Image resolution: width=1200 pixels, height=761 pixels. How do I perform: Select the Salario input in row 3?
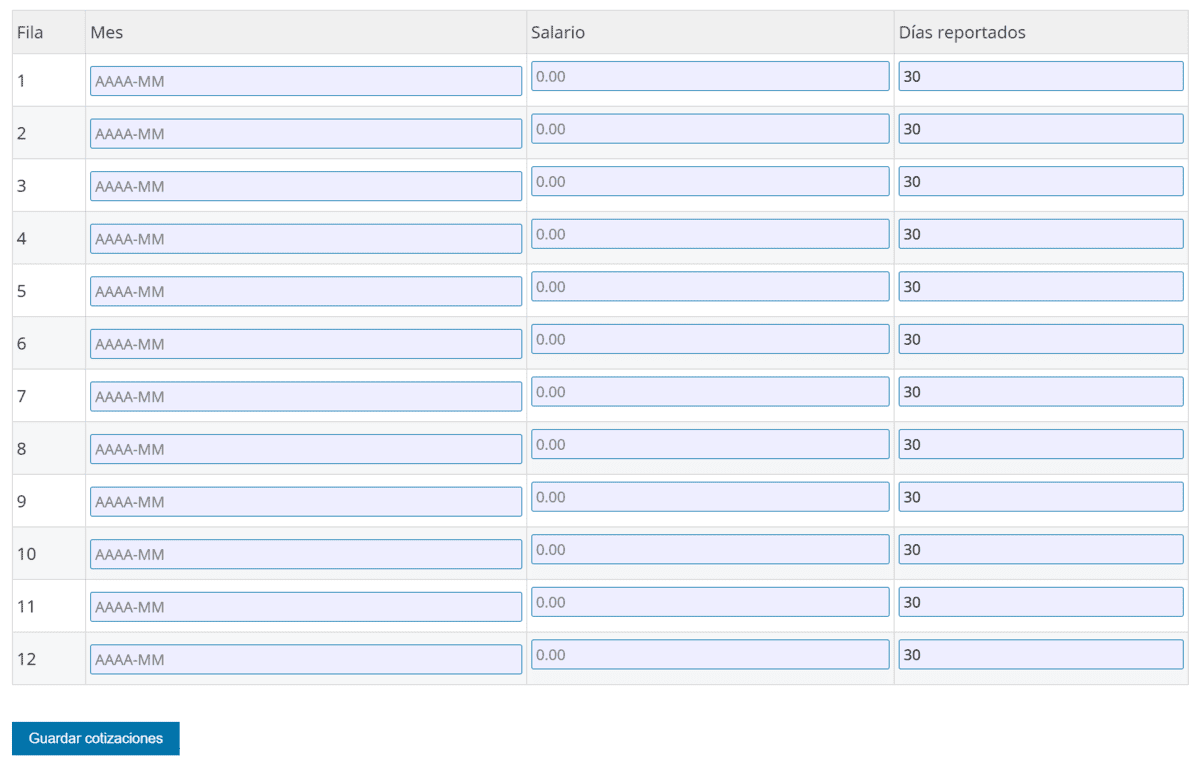[x=709, y=181]
